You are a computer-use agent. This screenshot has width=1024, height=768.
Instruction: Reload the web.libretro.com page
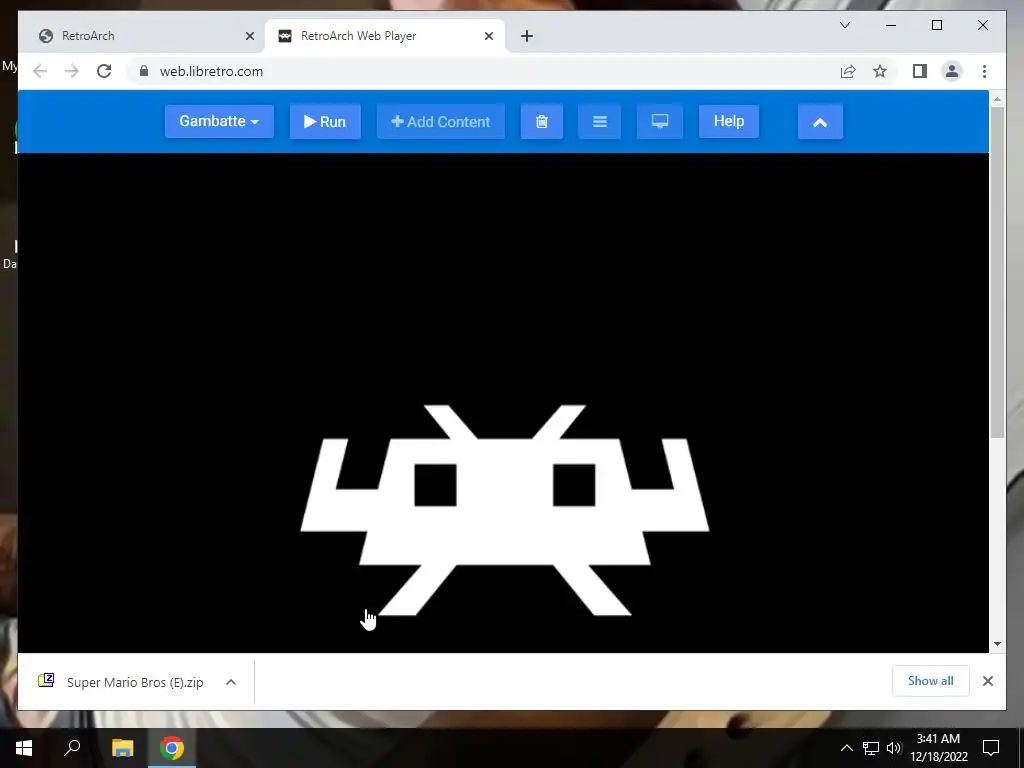click(x=104, y=71)
